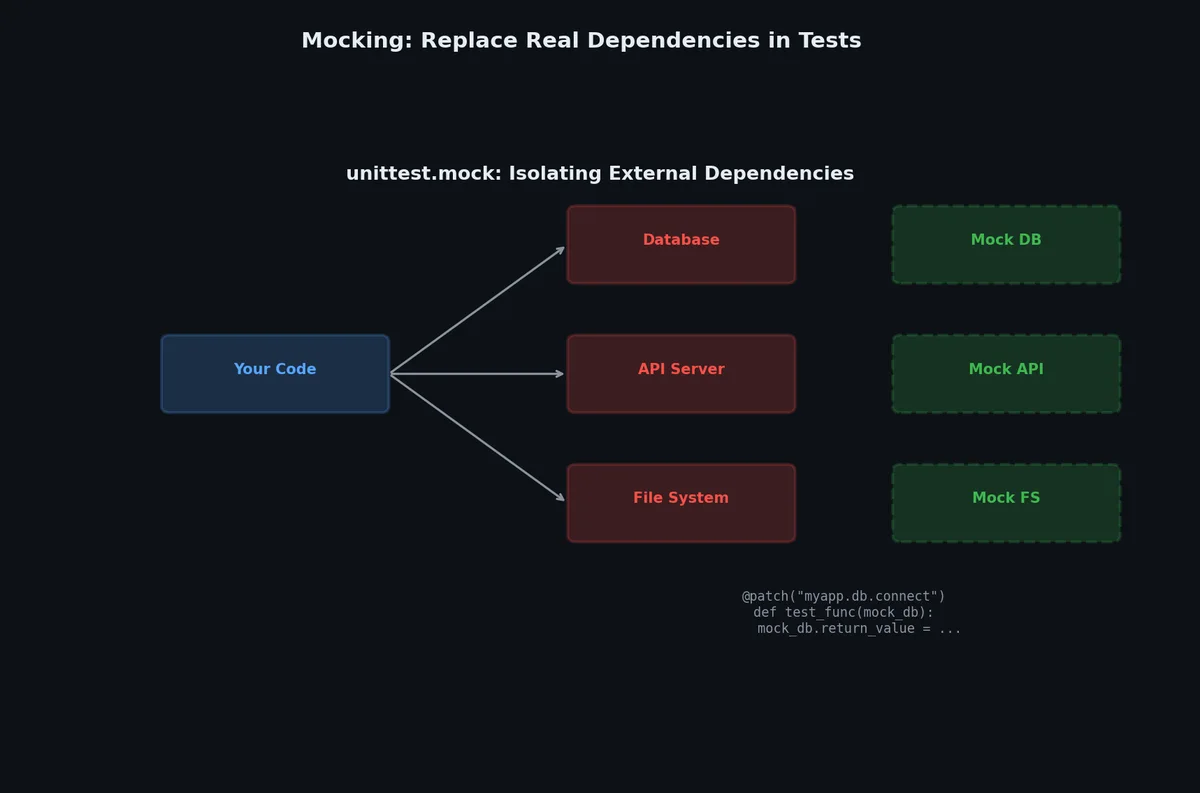Click the dashed green Mock FS box
Viewport: 1200px width, 793px height.
pyautogui.click(x=1006, y=503)
